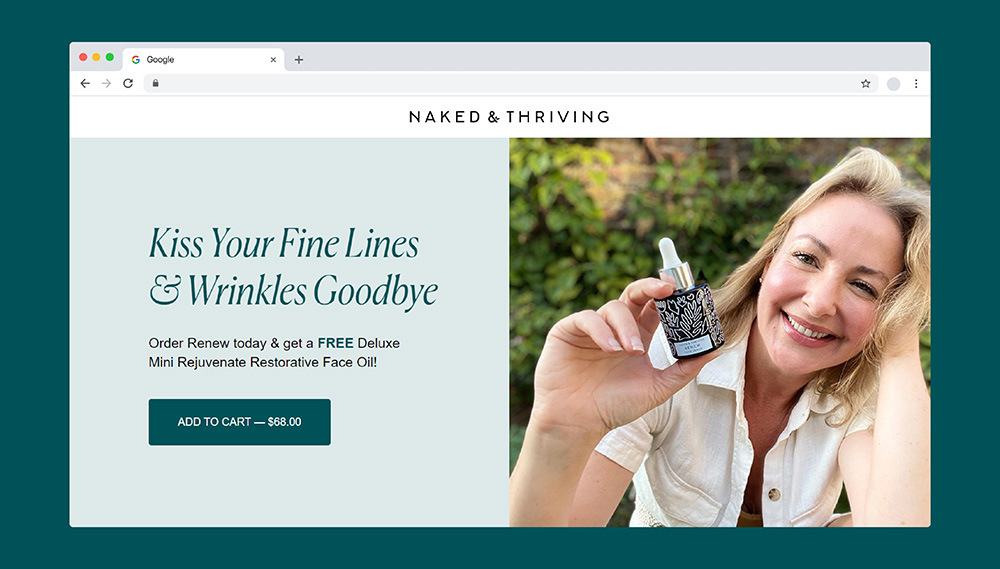Click the woman's hero photo
Screen dimensions: 1000x569
(x=719, y=332)
